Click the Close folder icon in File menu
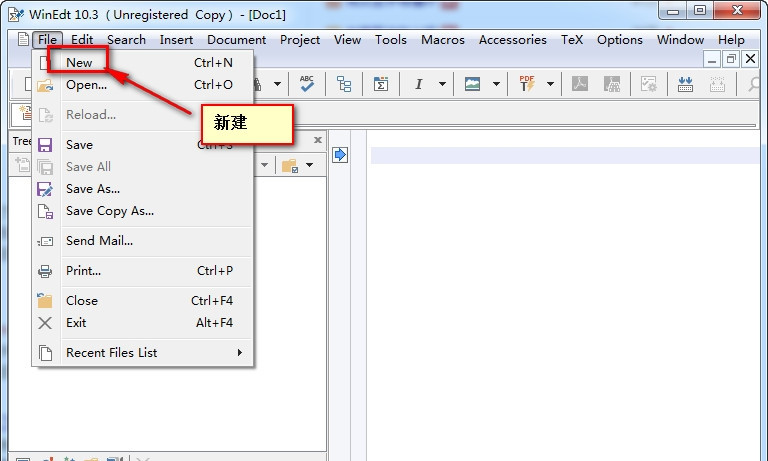 coord(45,300)
